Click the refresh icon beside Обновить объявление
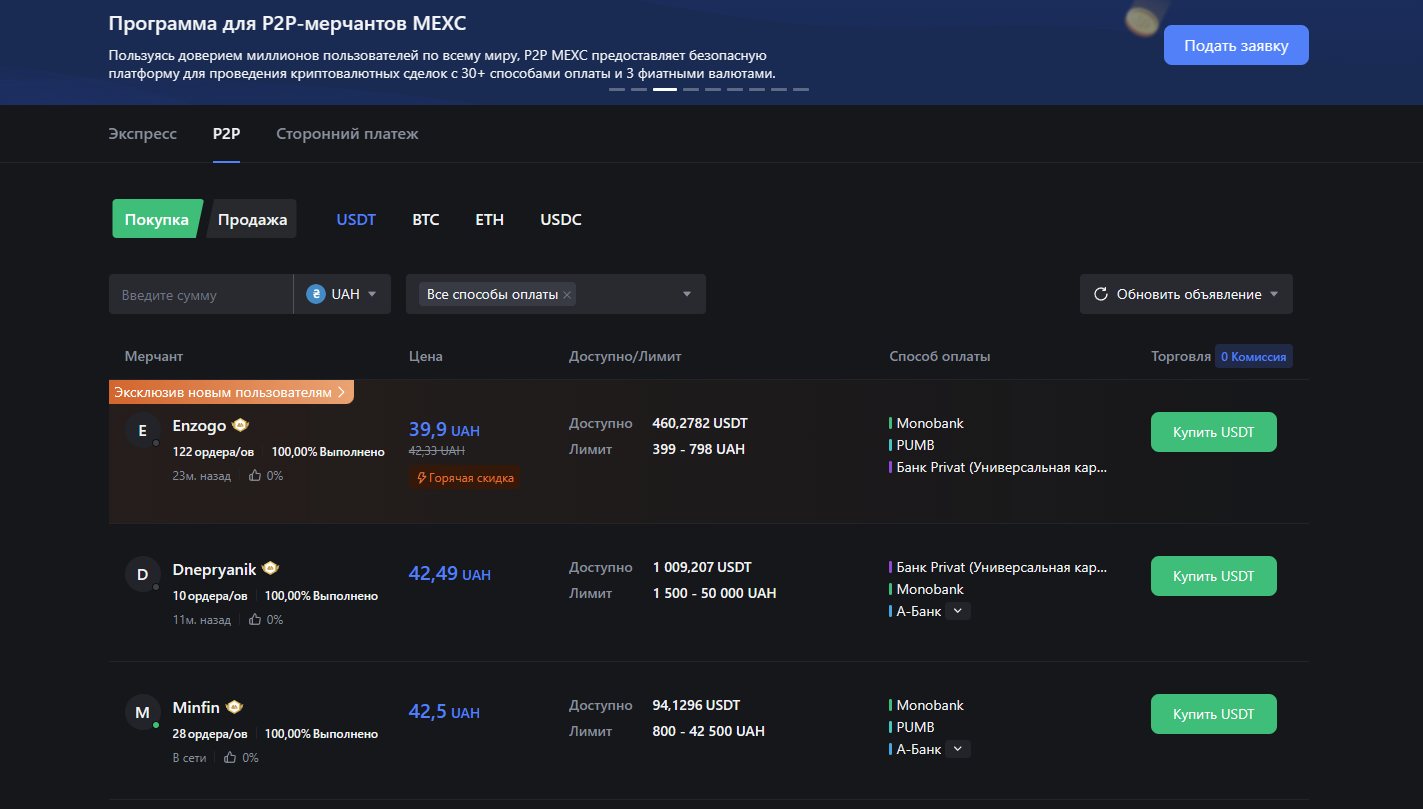The image size is (1423, 809). pyautogui.click(x=1101, y=294)
